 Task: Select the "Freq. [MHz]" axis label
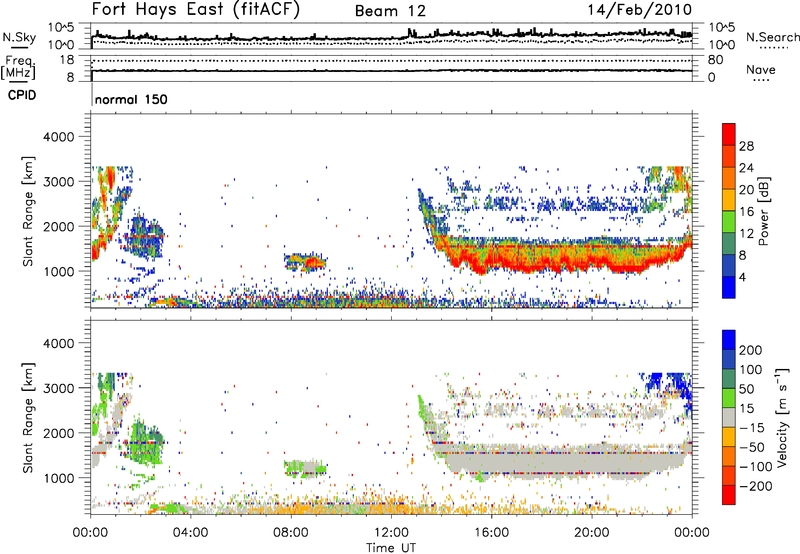[18, 67]
